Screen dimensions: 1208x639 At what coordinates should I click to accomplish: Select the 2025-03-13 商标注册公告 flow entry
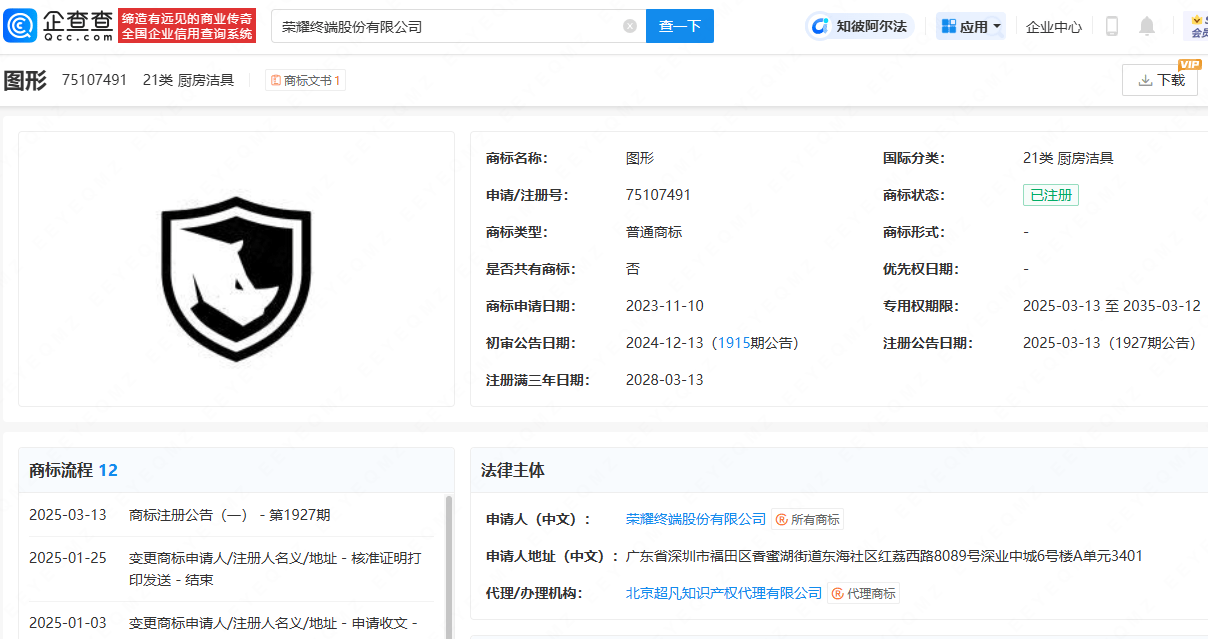point(230,515)
